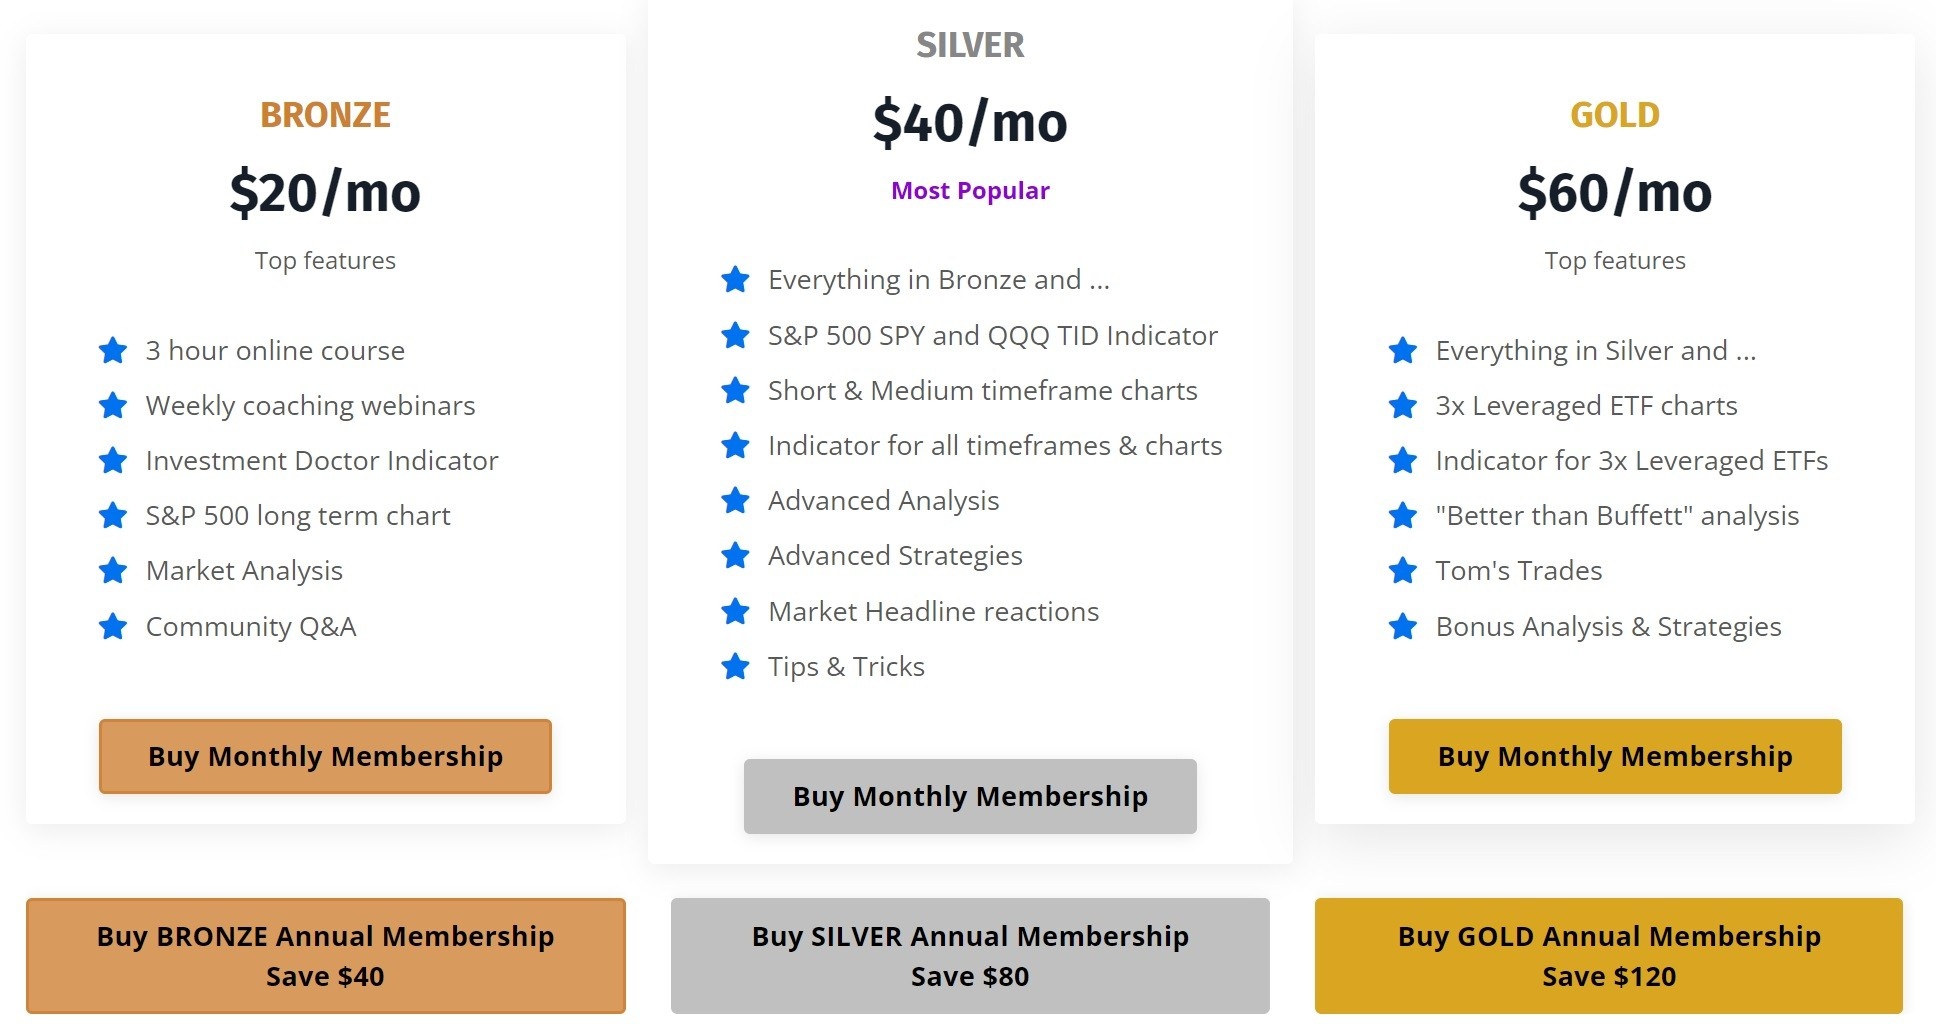Click the SILVER plan heading
The image size is (1936, 1024).
coord(970,45)
